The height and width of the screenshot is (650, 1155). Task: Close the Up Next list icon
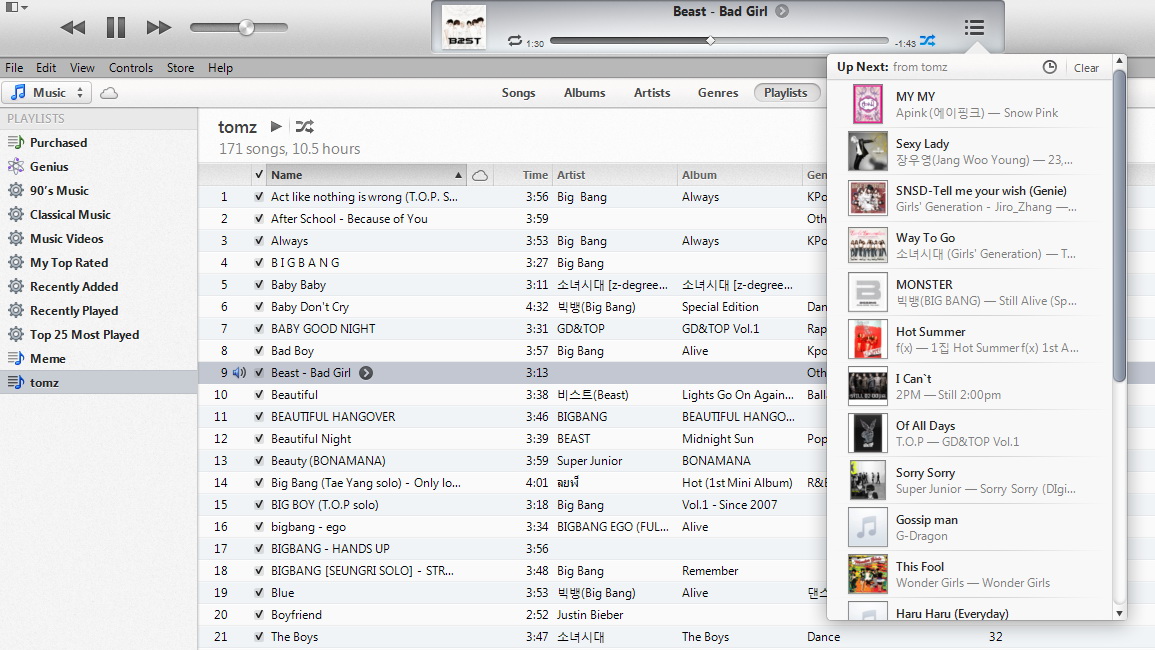[x=974, y=28]
